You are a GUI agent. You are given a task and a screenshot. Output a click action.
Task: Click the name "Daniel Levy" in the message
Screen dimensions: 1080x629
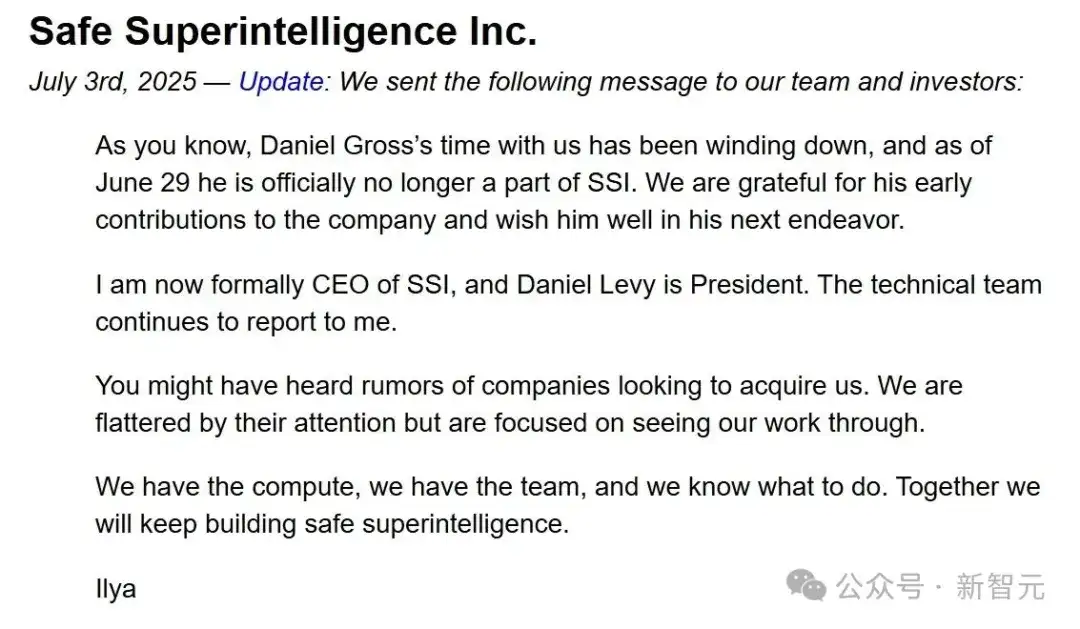click(585, 285)
